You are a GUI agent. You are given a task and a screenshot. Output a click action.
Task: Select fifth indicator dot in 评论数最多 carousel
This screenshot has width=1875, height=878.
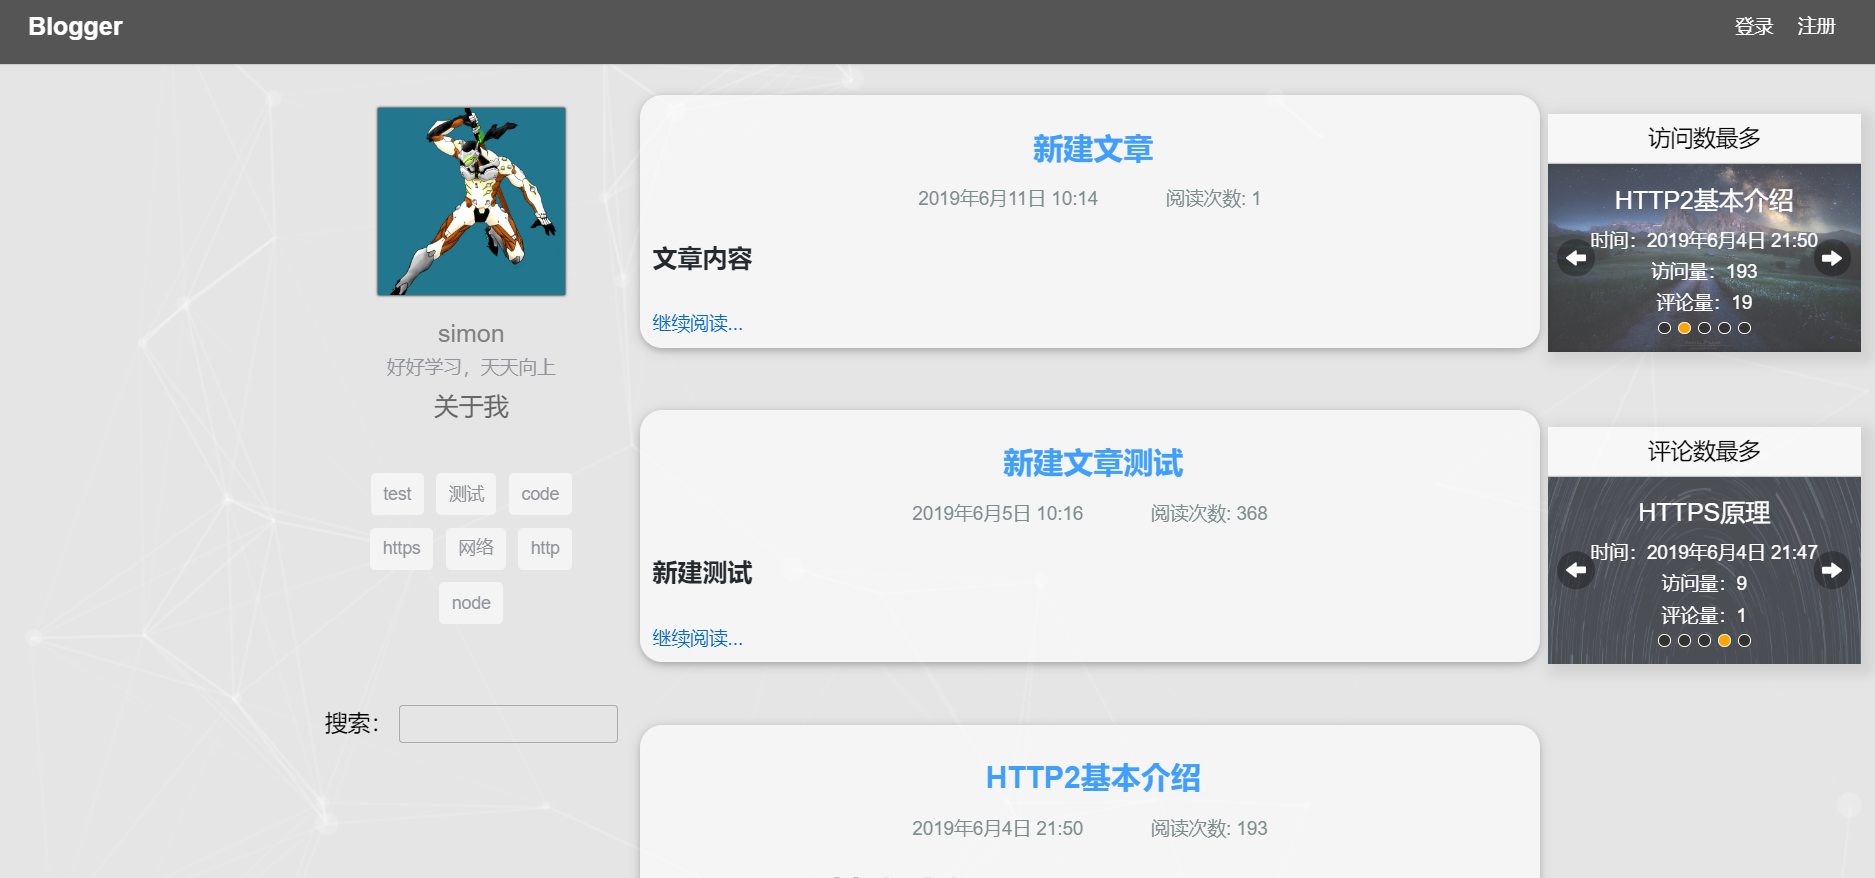pyautogui.click(x=1744, y=641)
